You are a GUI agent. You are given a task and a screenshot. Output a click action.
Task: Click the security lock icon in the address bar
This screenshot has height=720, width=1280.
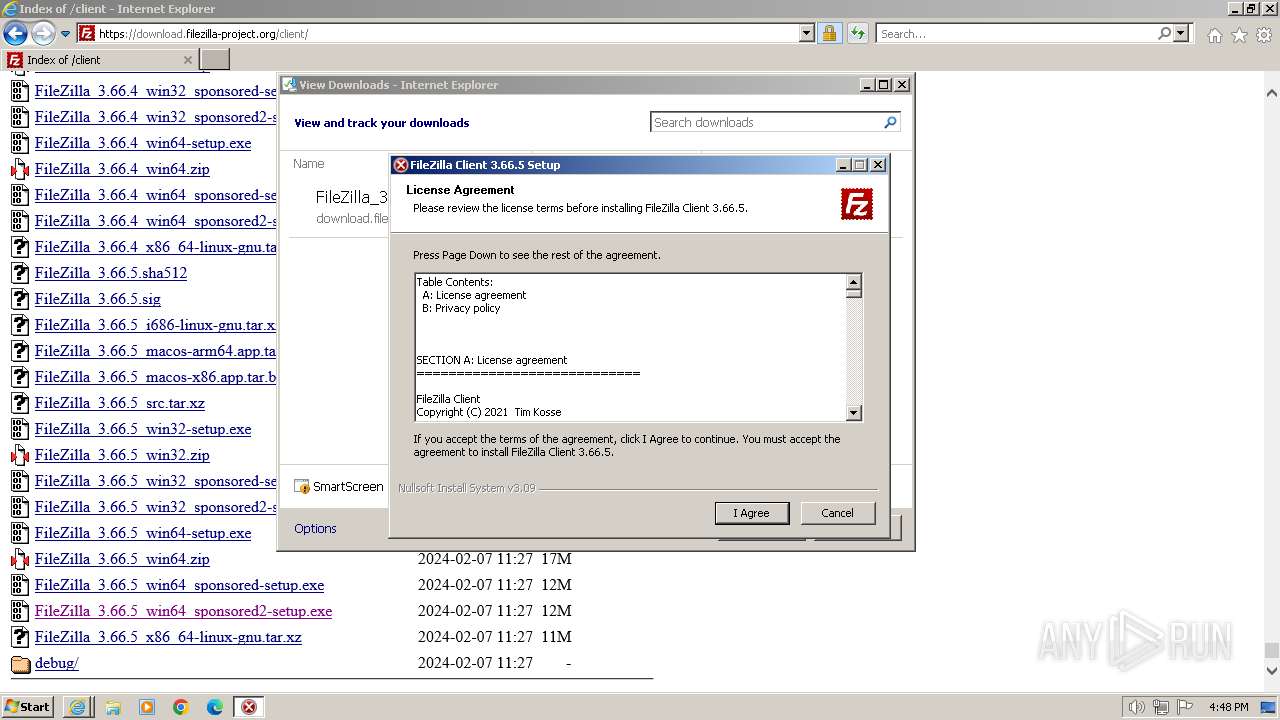pyautogui.click(x=830, y=33)
